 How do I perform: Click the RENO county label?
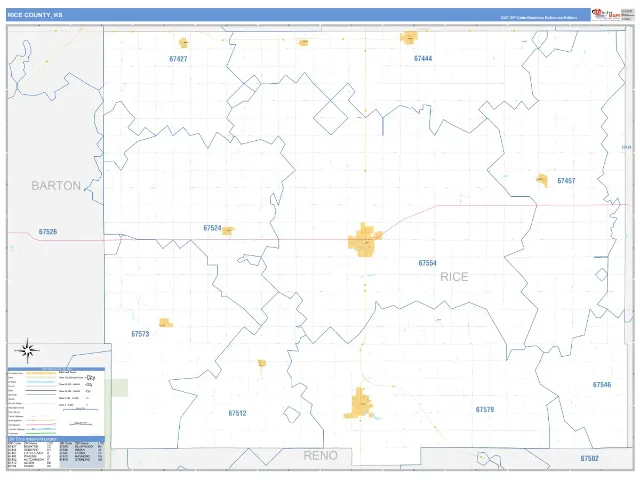tap(320, 456)
